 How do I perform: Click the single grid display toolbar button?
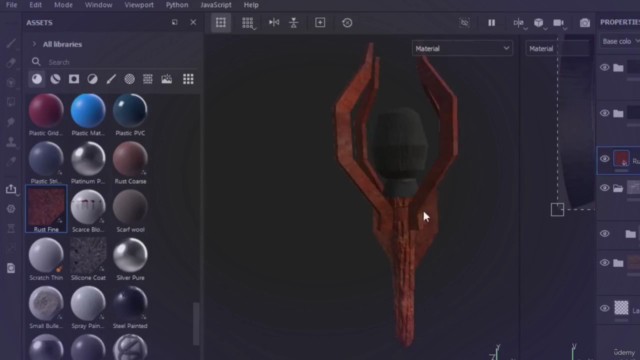[x=221, y=22]
